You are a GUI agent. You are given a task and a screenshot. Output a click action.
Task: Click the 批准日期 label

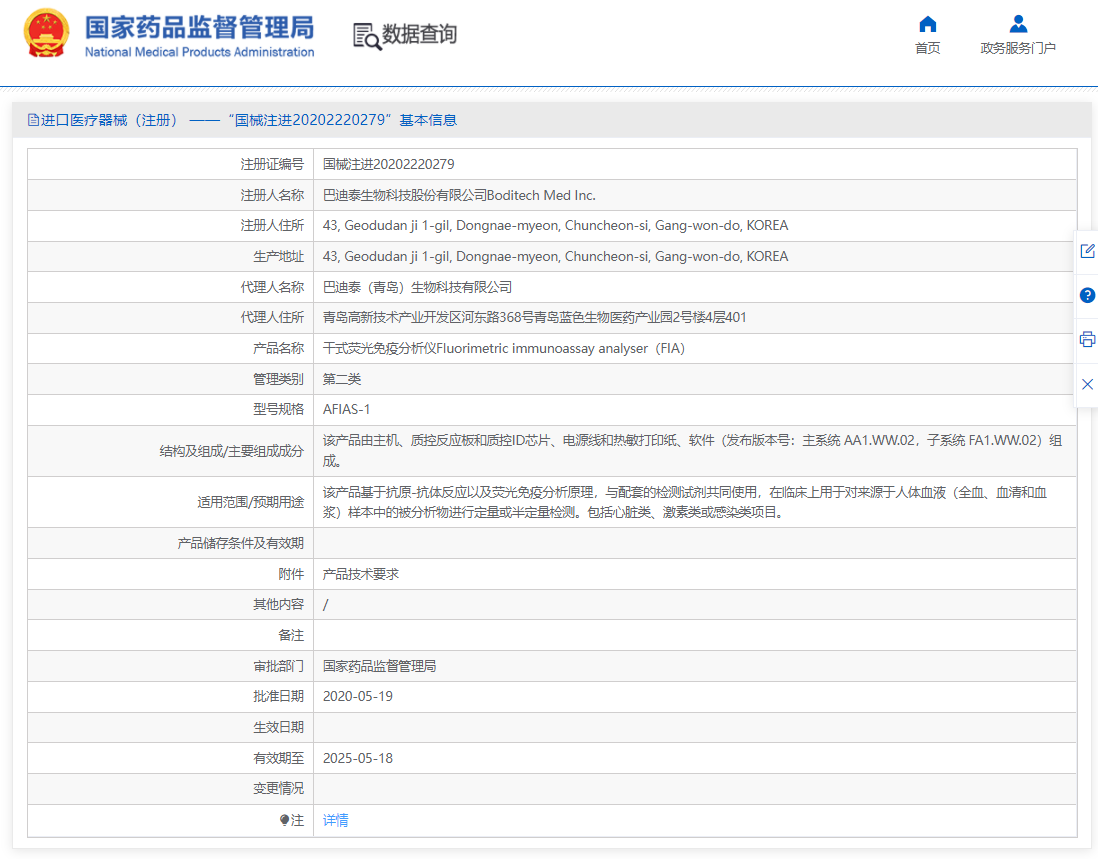click(279, 697)
